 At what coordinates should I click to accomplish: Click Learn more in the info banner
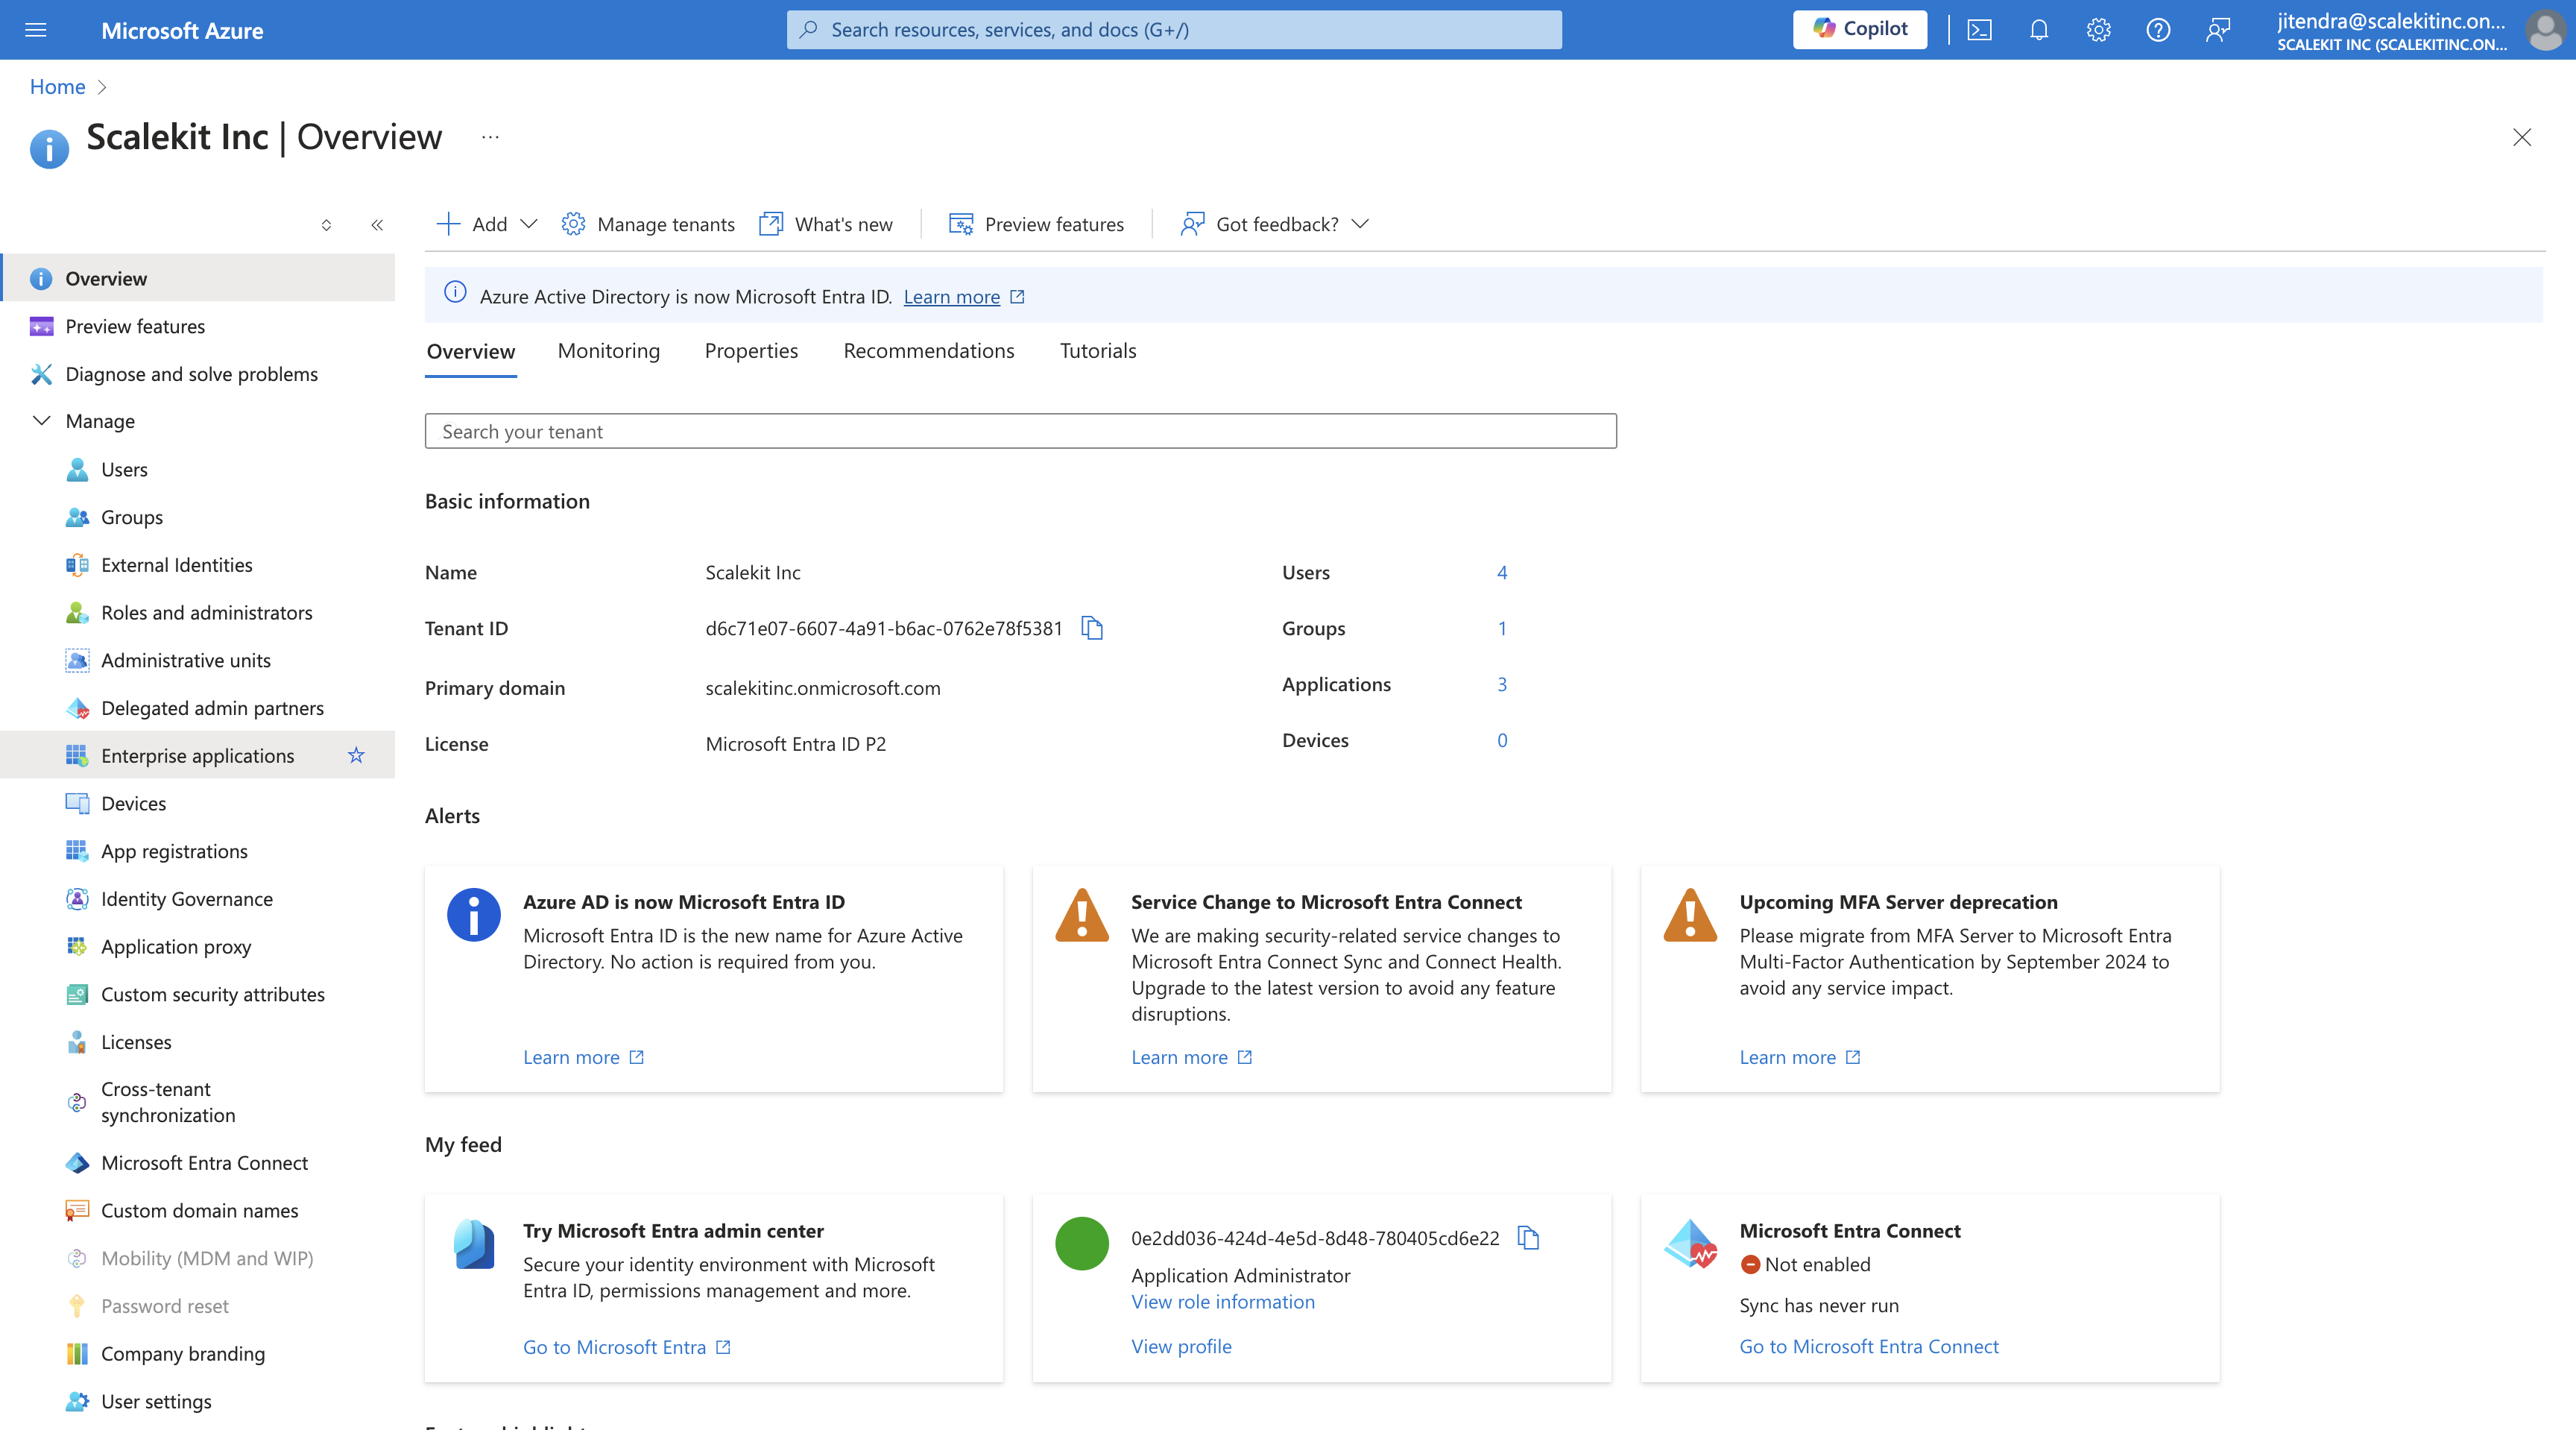pyautogui.click(x=952, y=297)
